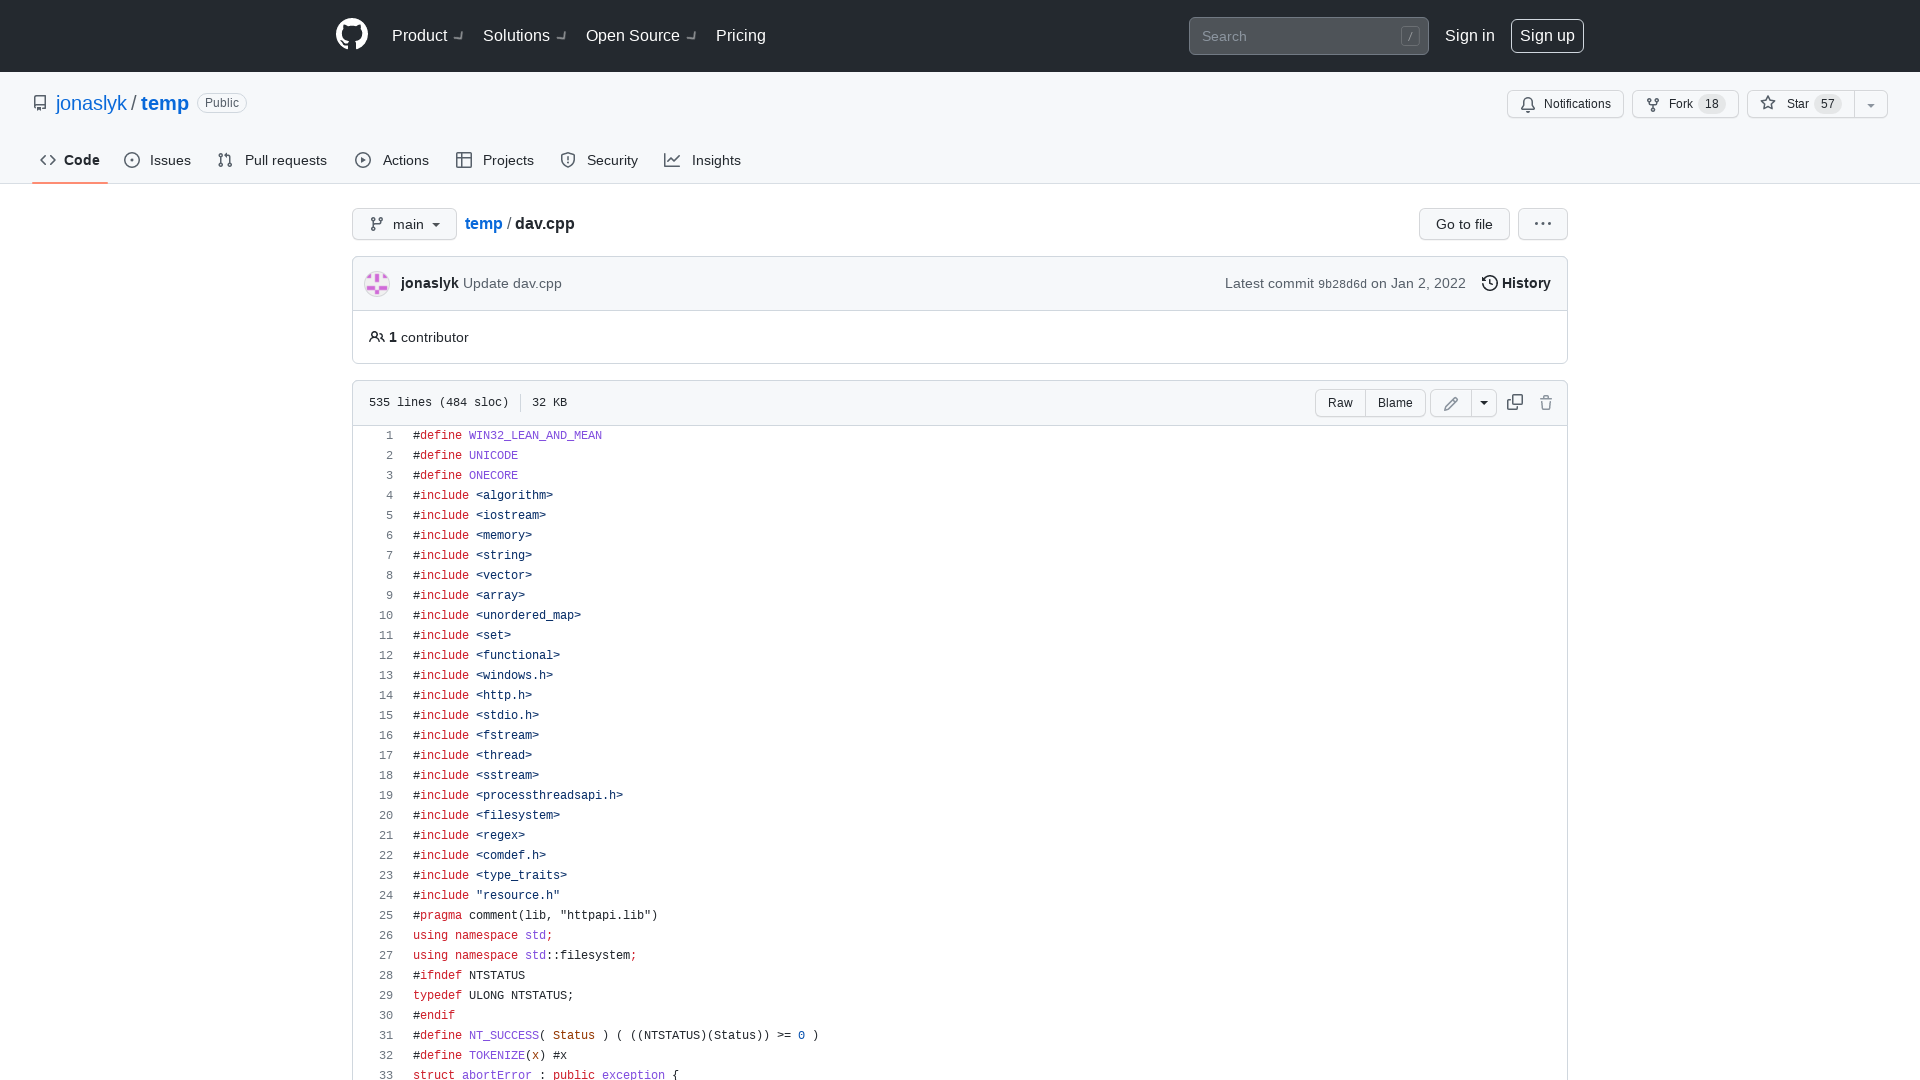The width and height of the screenshot is (1920, 1080).
Task: Click the trash delete file icon
Action: [1546, 402]
